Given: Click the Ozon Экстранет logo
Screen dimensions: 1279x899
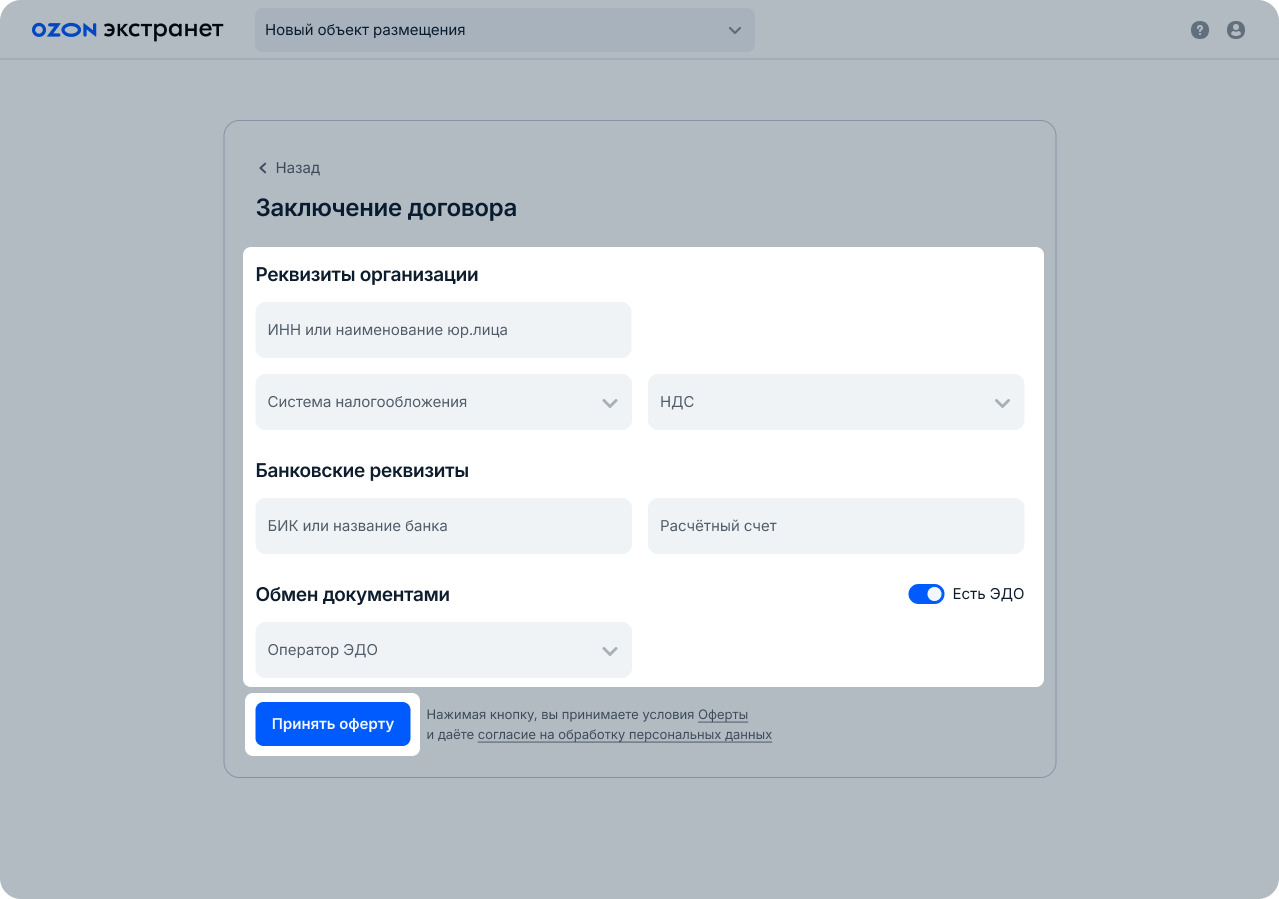Looking at the screenshot, I should (x=127, y=30).
